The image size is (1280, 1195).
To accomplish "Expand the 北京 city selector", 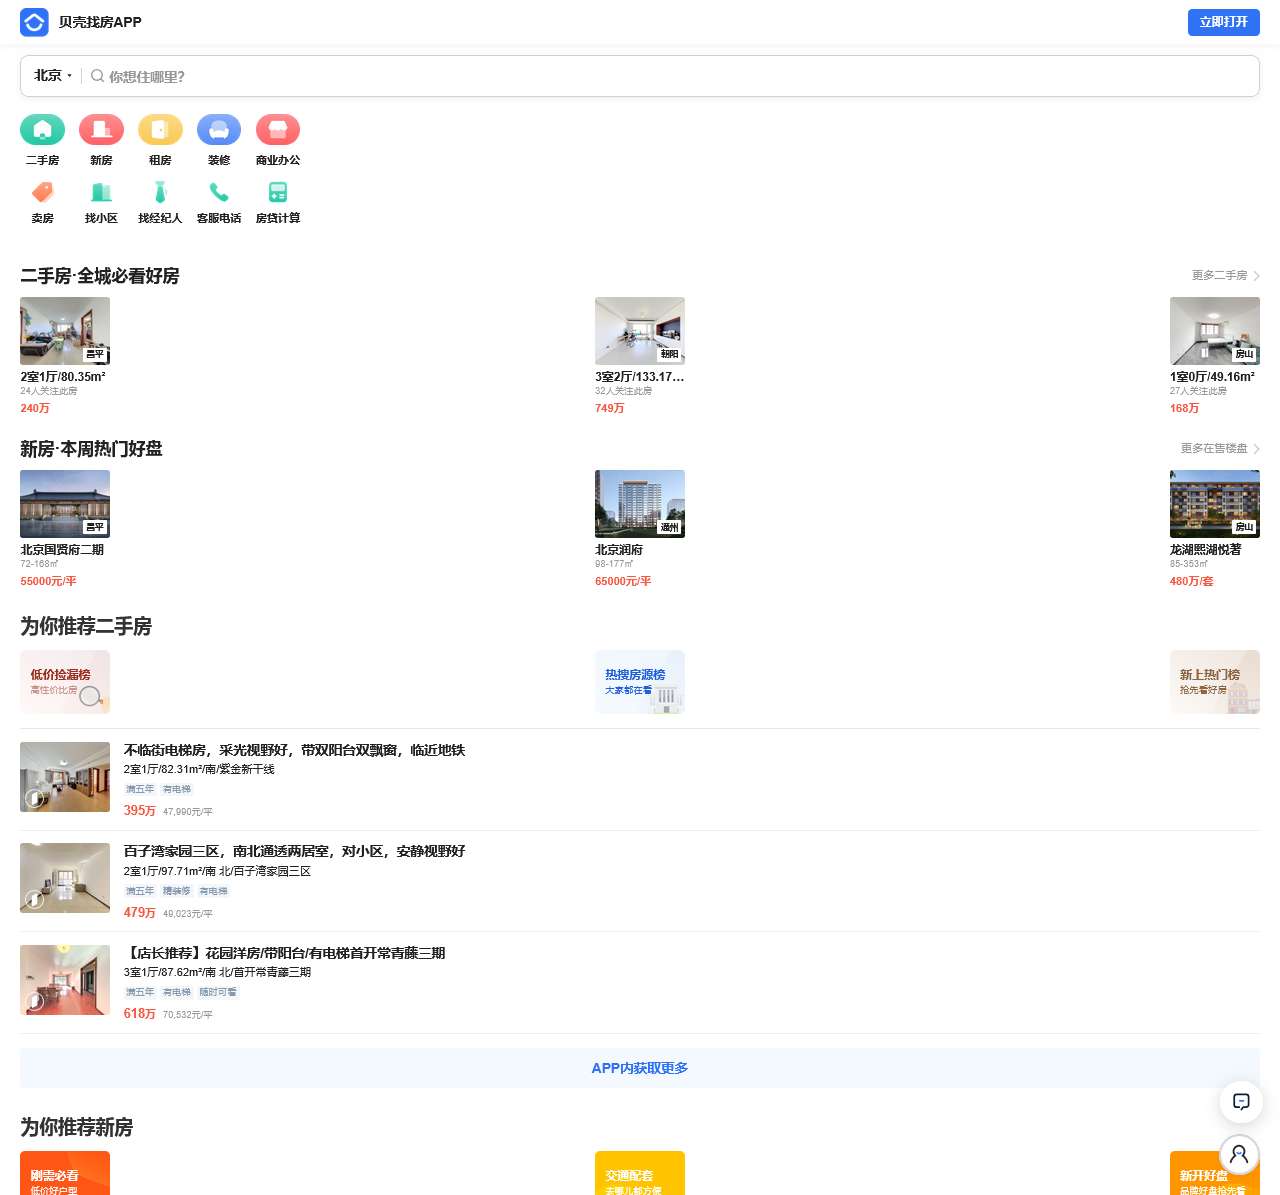I will 53,76.
